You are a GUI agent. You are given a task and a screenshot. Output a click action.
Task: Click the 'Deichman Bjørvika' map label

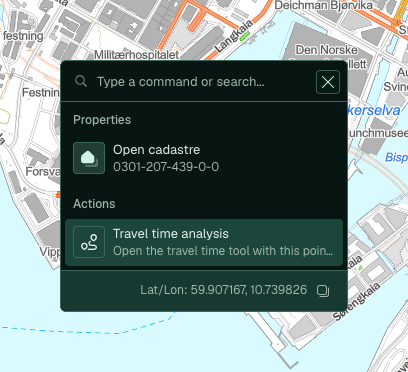point(323,5)
